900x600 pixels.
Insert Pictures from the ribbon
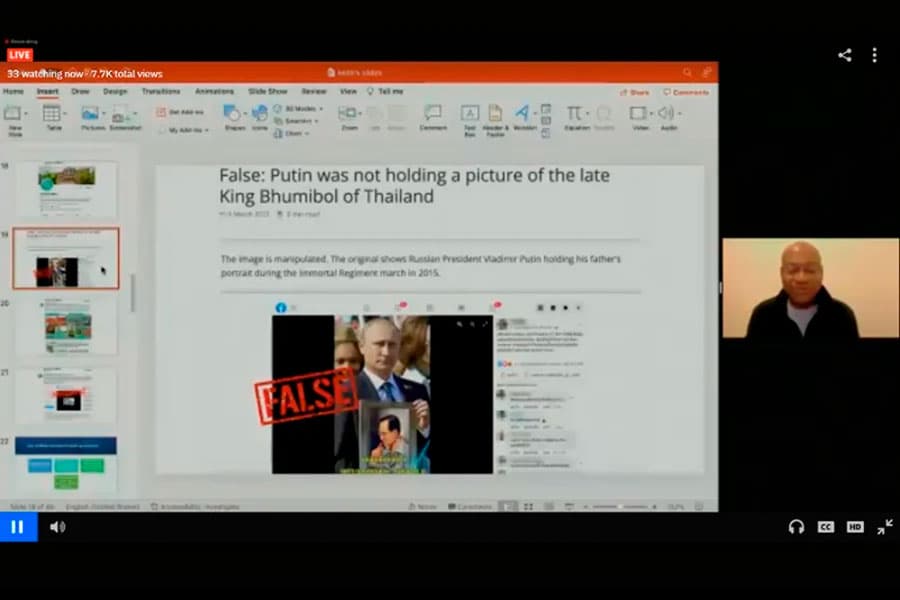[x=92, y=118]
